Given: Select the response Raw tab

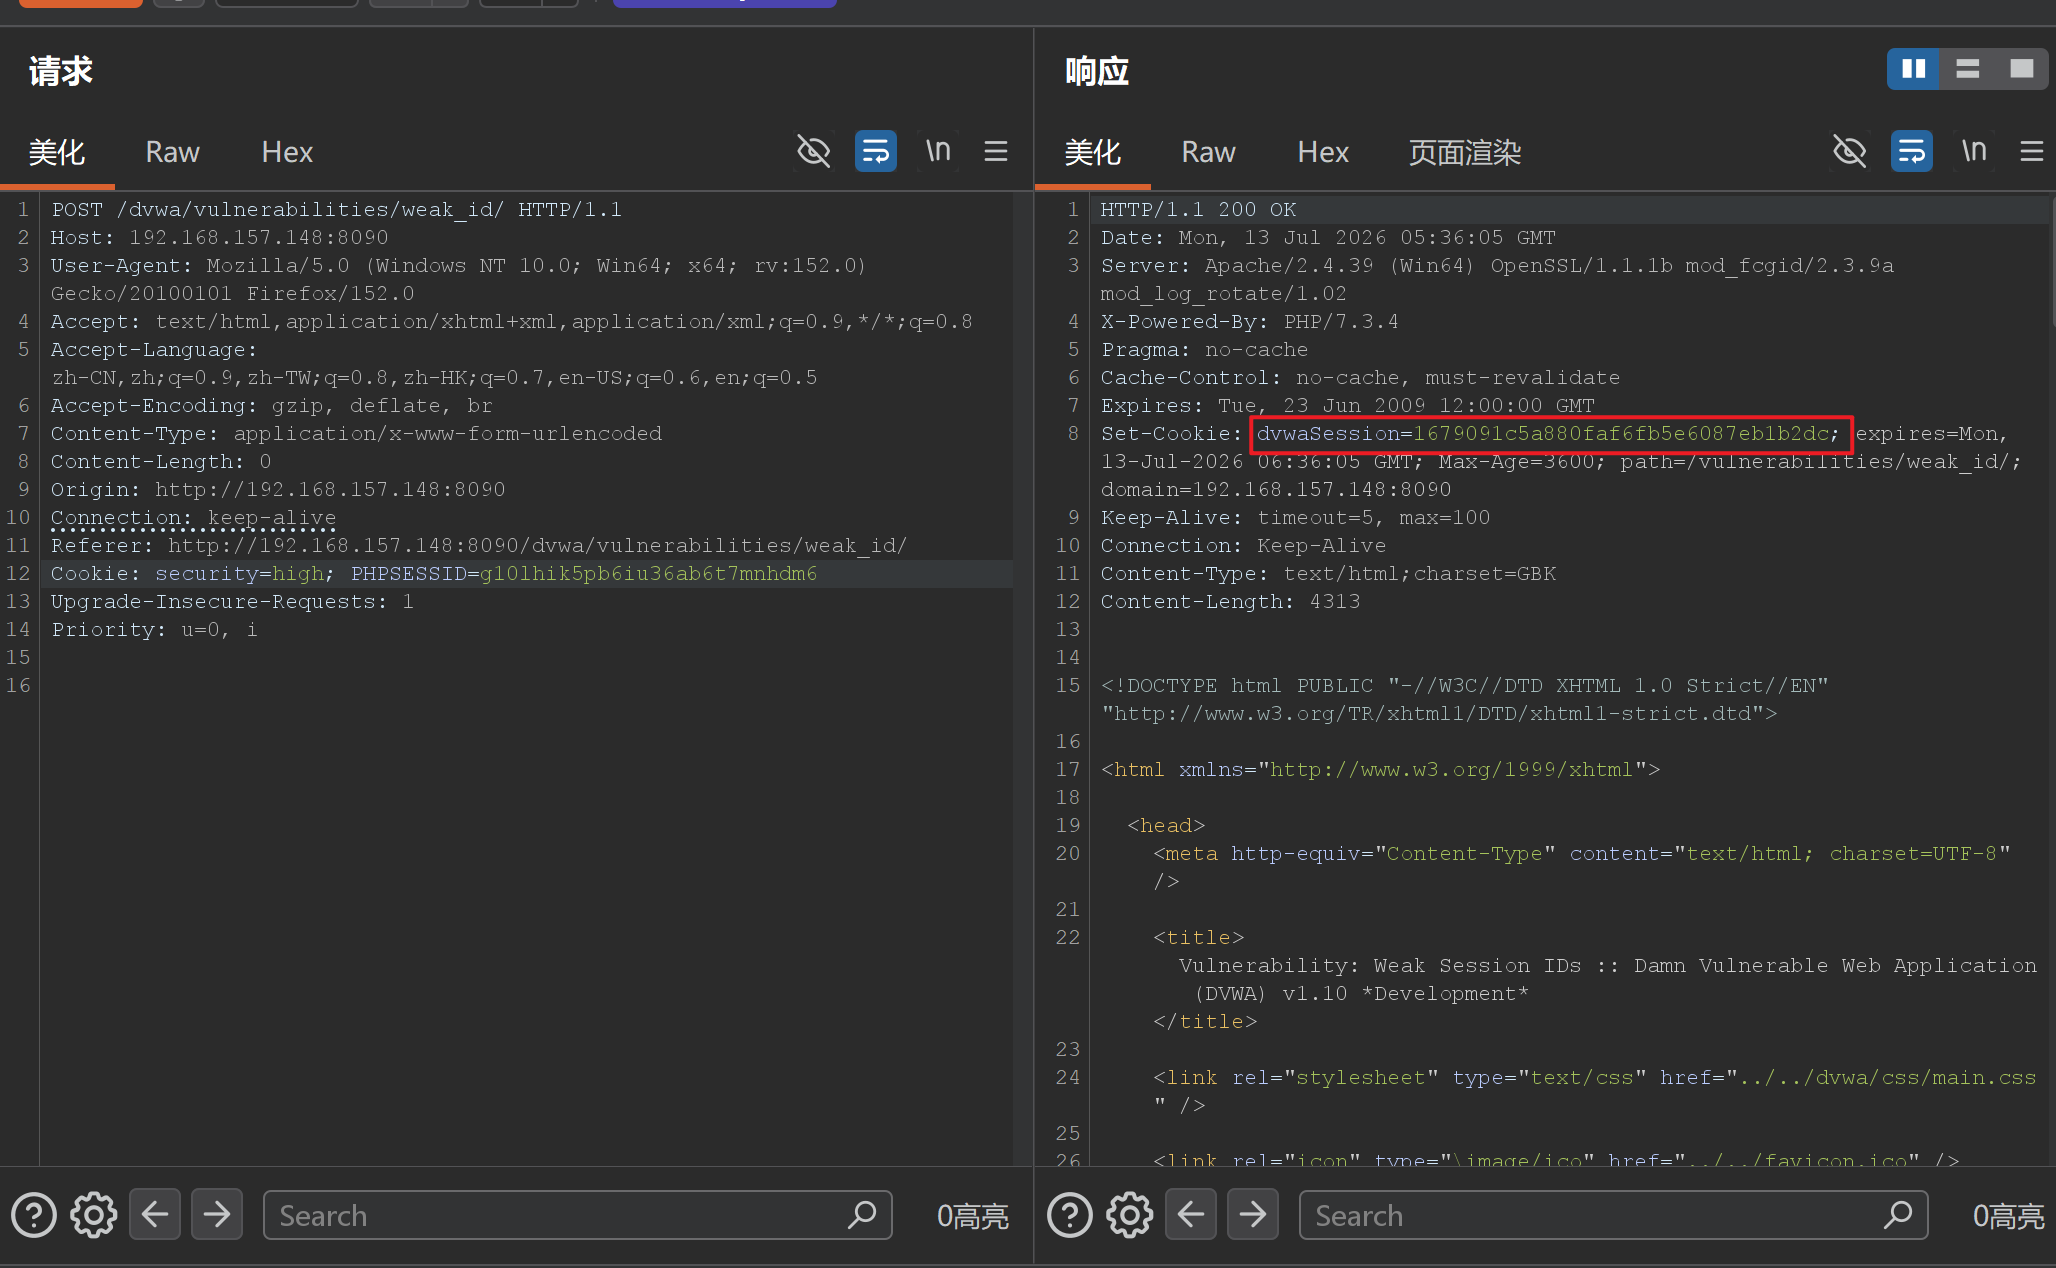Looking at the screenshot, I should click(x=1208, y=152).
